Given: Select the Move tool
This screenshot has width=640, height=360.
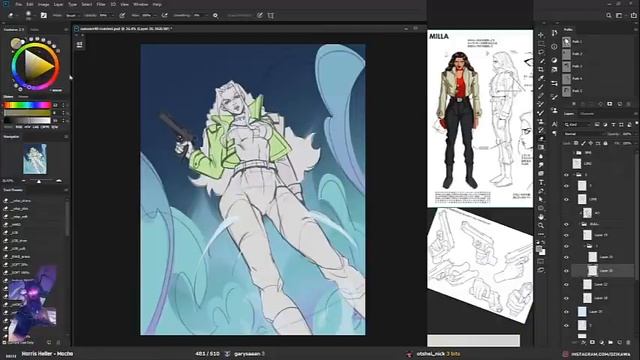Looking at the screenshot, I should tap(541, 35).
